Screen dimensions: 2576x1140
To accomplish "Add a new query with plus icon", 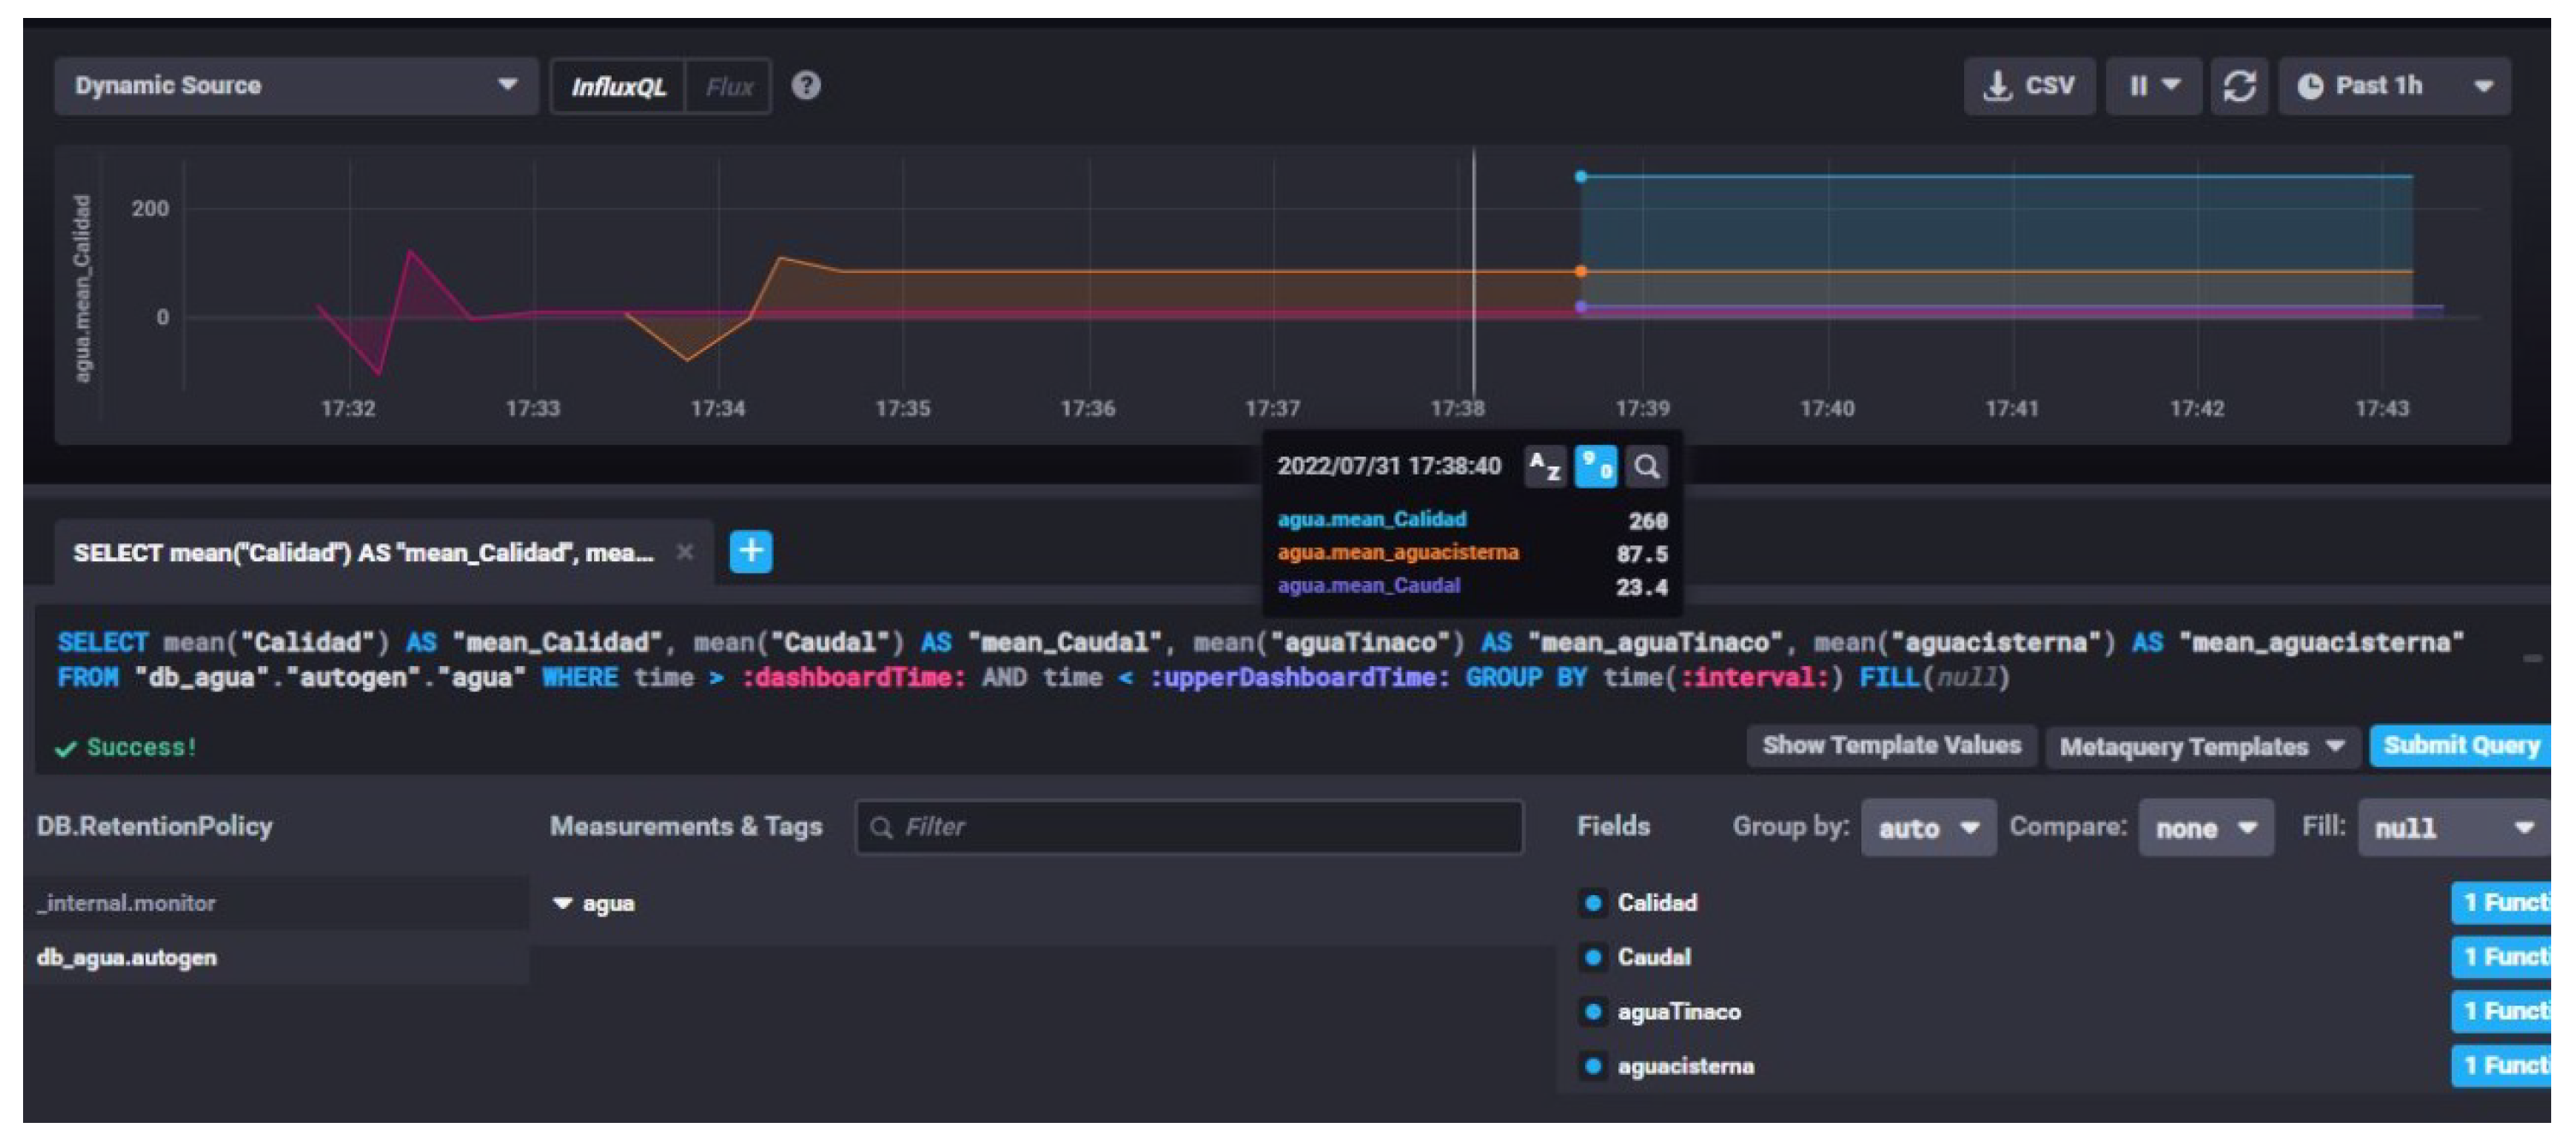I will coord(750,551).
